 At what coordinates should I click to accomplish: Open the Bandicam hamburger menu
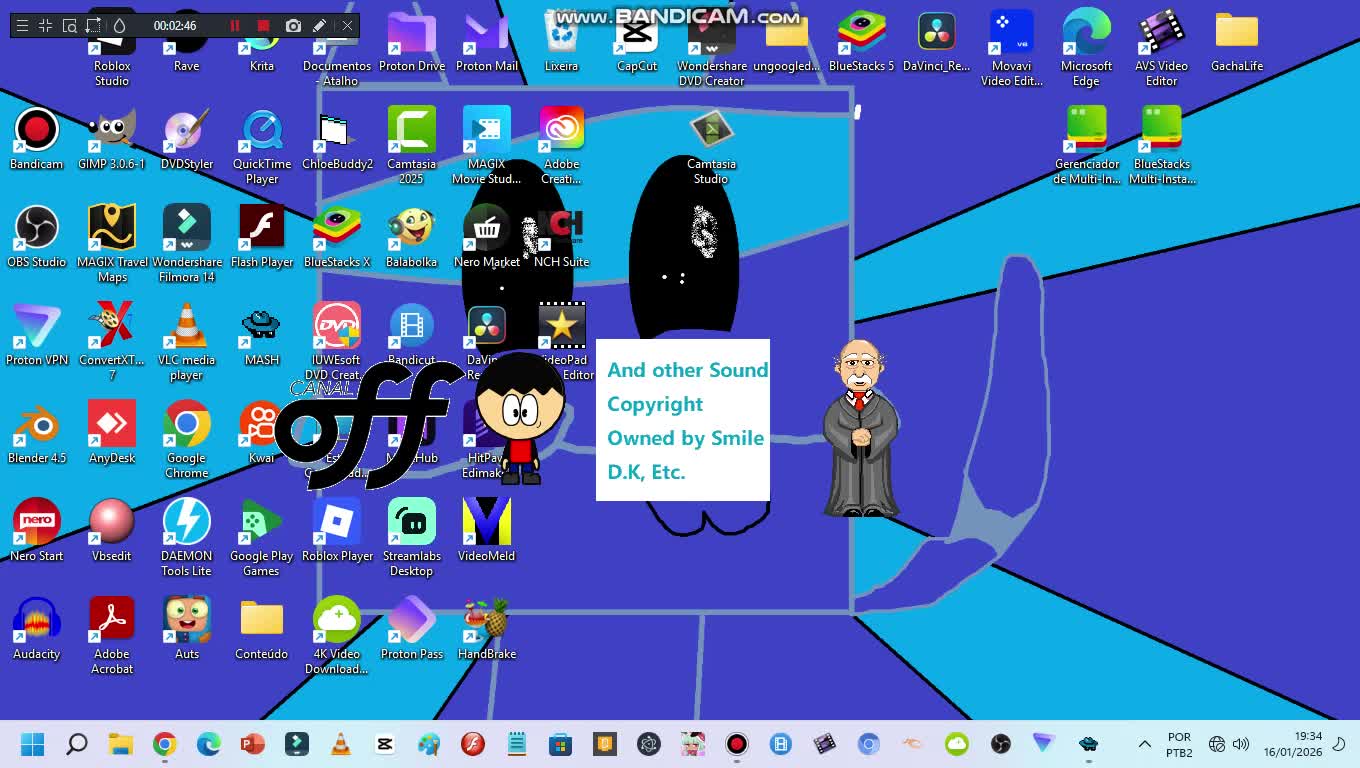[x=21, y=25]
